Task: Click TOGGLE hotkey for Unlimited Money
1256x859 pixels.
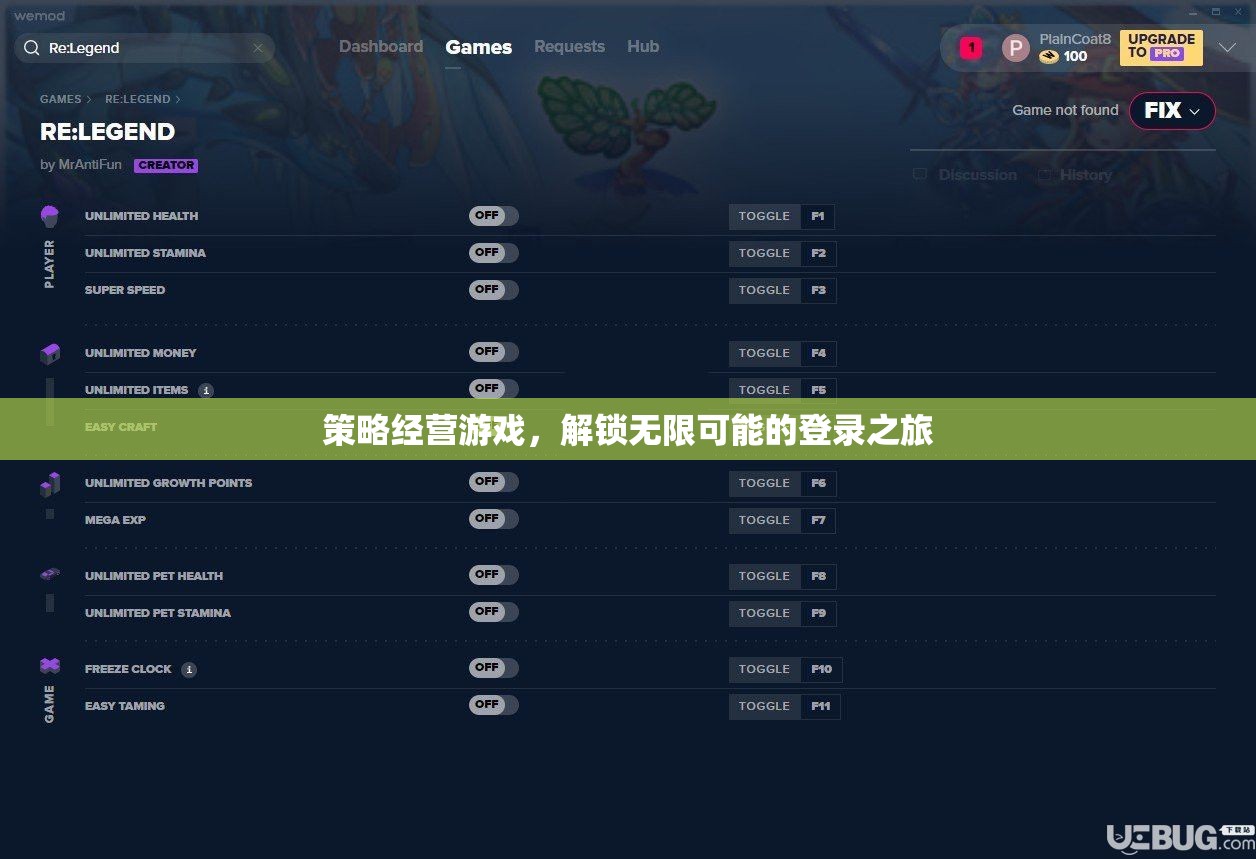Action: pyautogui.click(x=764, y=353)
